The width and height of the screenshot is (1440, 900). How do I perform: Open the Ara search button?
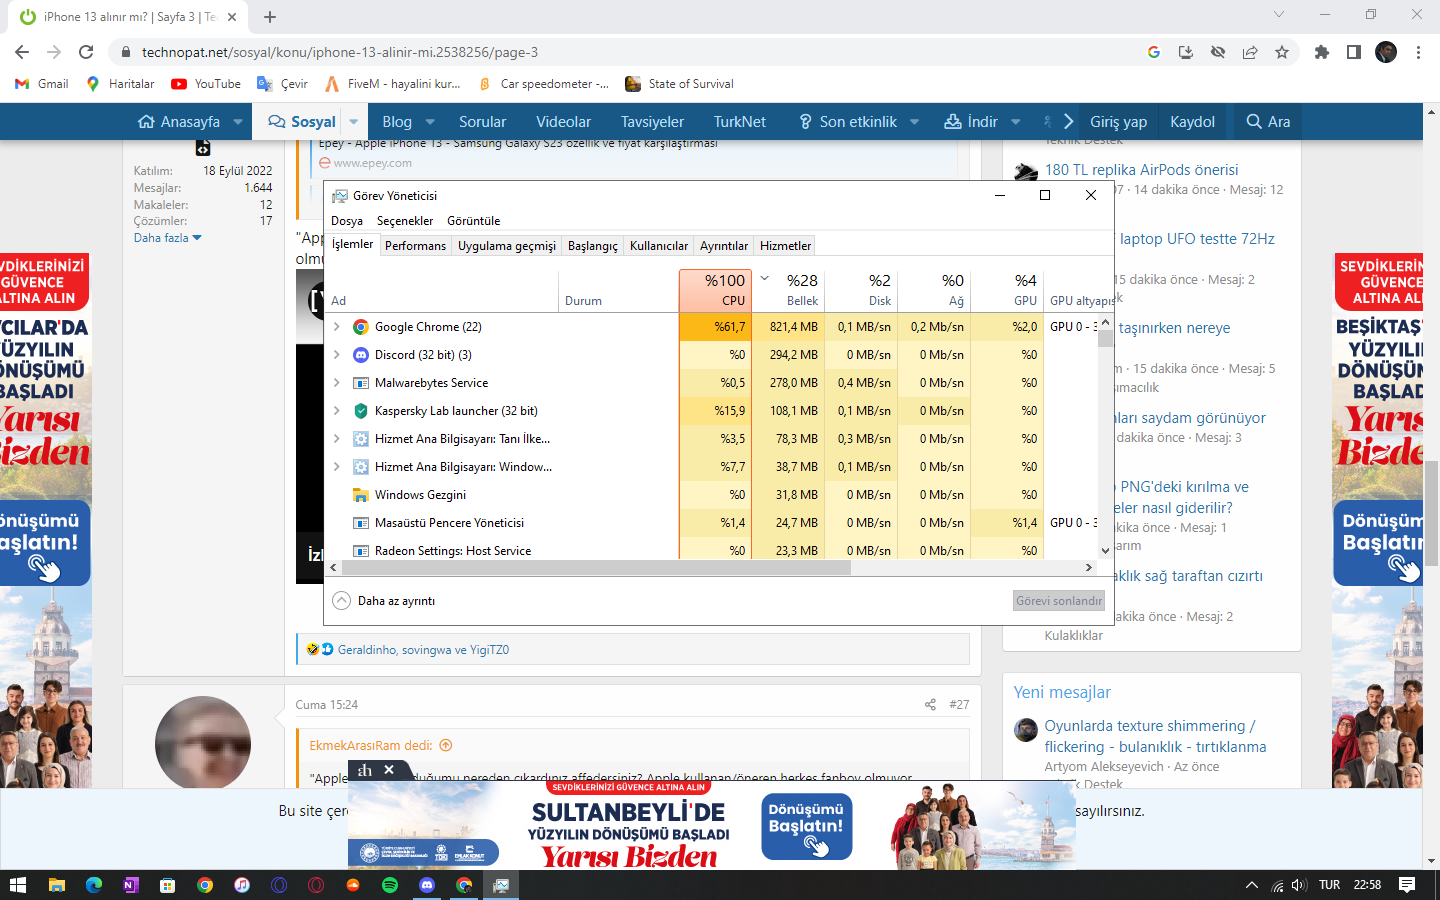tap(1268, 122)
